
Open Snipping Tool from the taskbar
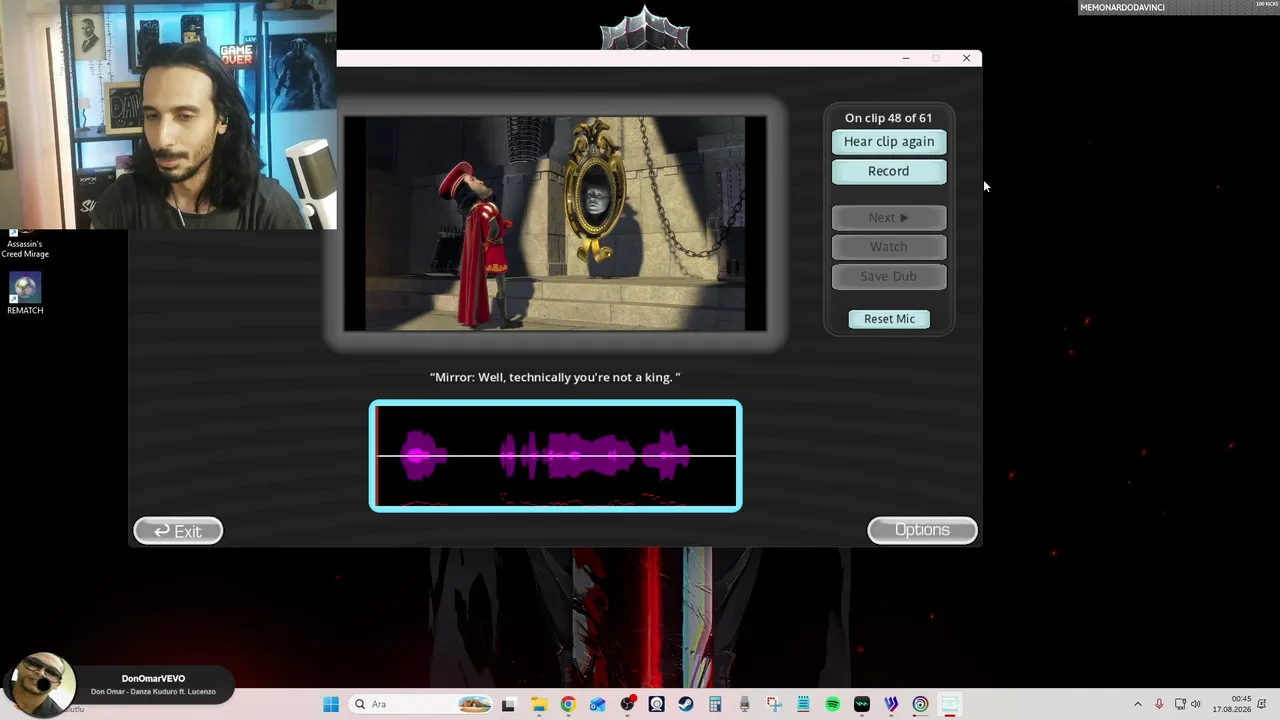click(x=774, y=704)
